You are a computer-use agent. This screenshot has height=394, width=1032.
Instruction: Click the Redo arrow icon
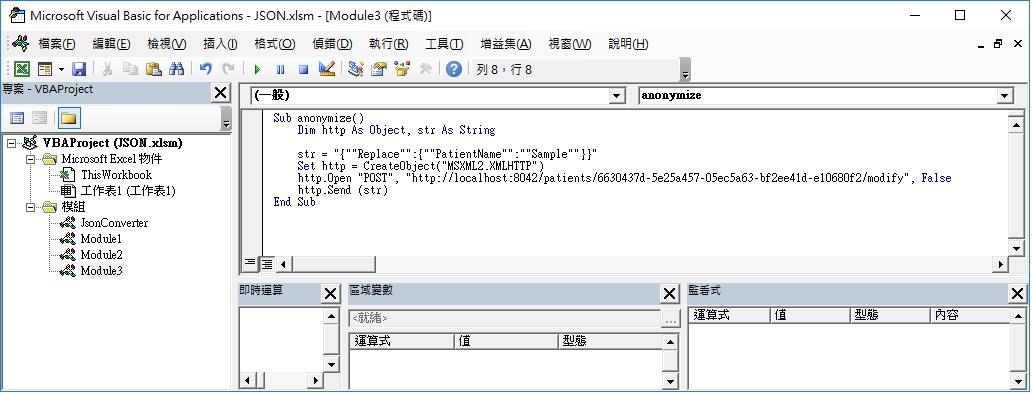pos(228,68)
